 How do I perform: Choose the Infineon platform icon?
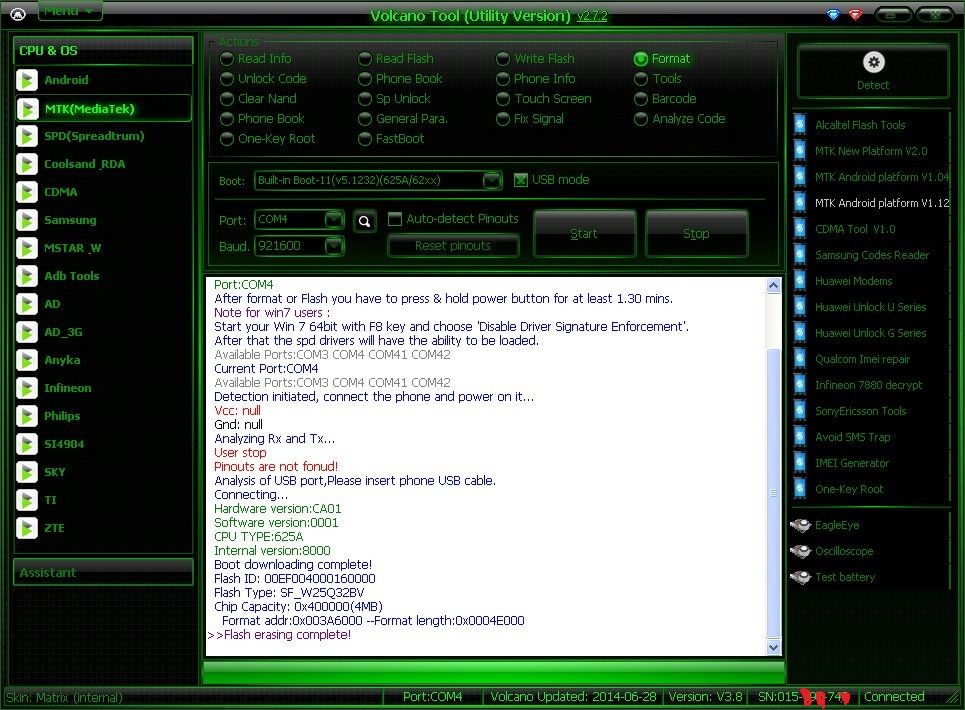[x=26, y=388]
